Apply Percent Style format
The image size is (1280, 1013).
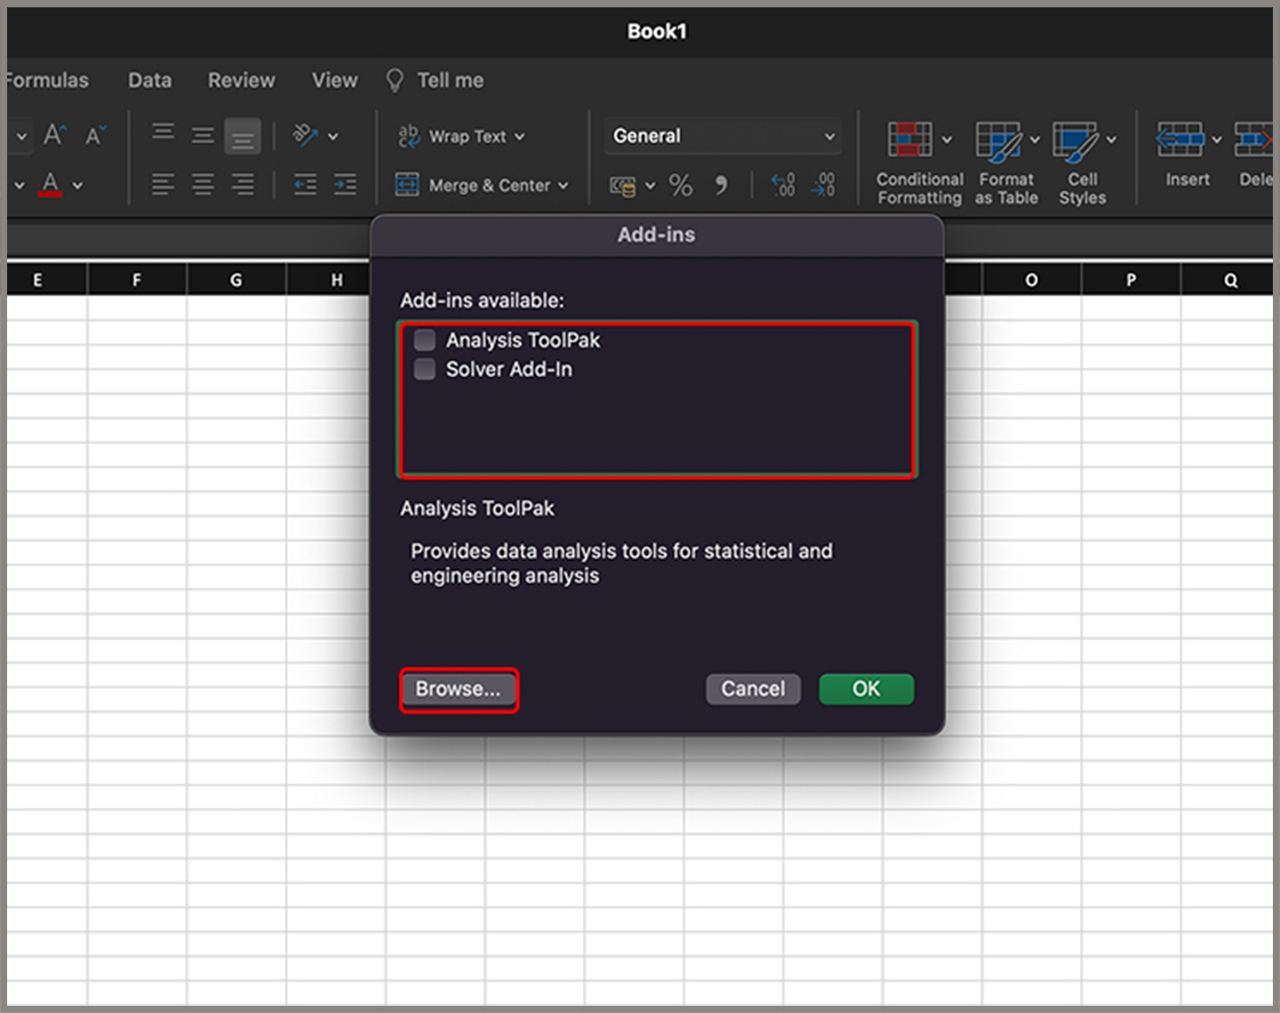[x=681, y=185]
